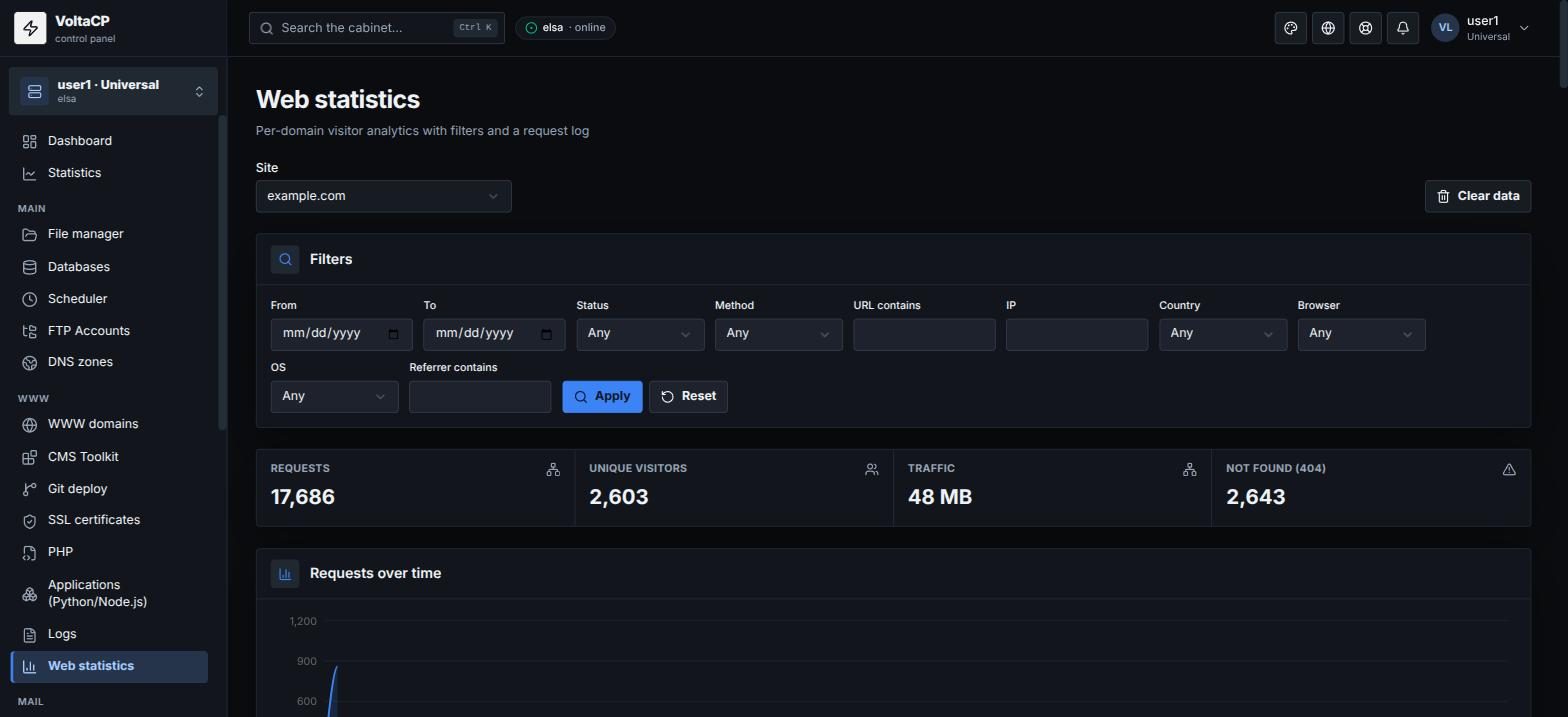Click the Dashboard sidebar icon

click(x=30, y=141)
